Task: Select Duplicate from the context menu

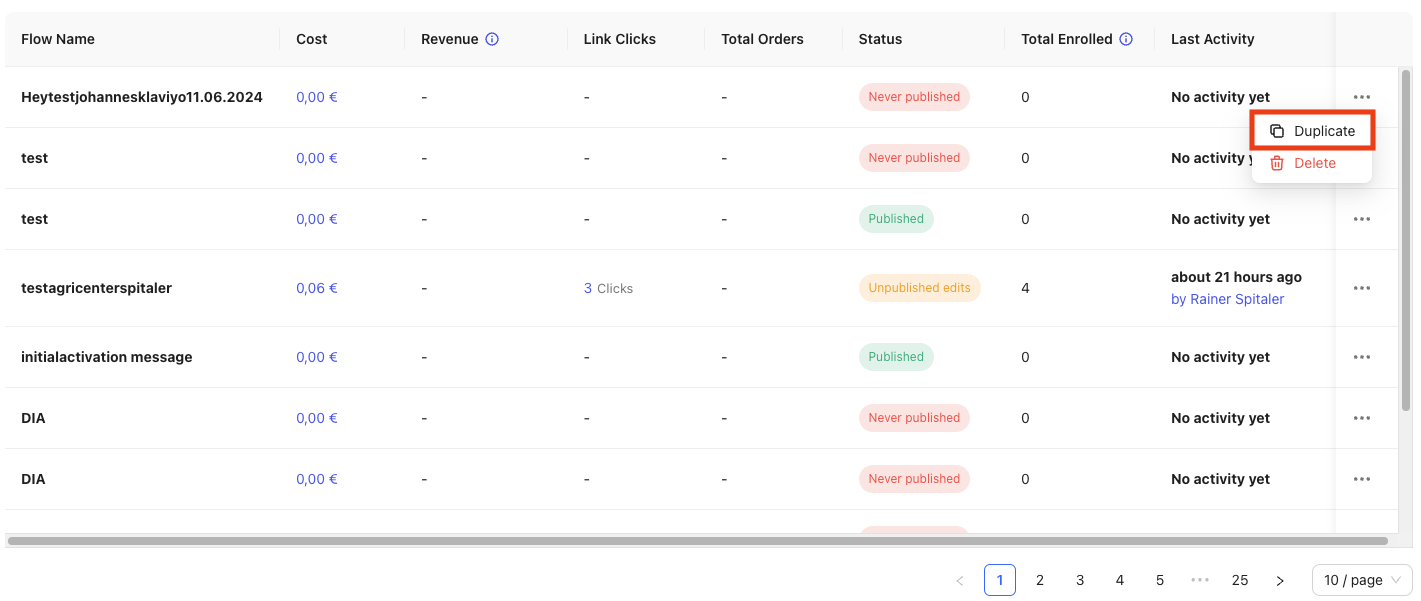Action: [x=1312, y=131]
